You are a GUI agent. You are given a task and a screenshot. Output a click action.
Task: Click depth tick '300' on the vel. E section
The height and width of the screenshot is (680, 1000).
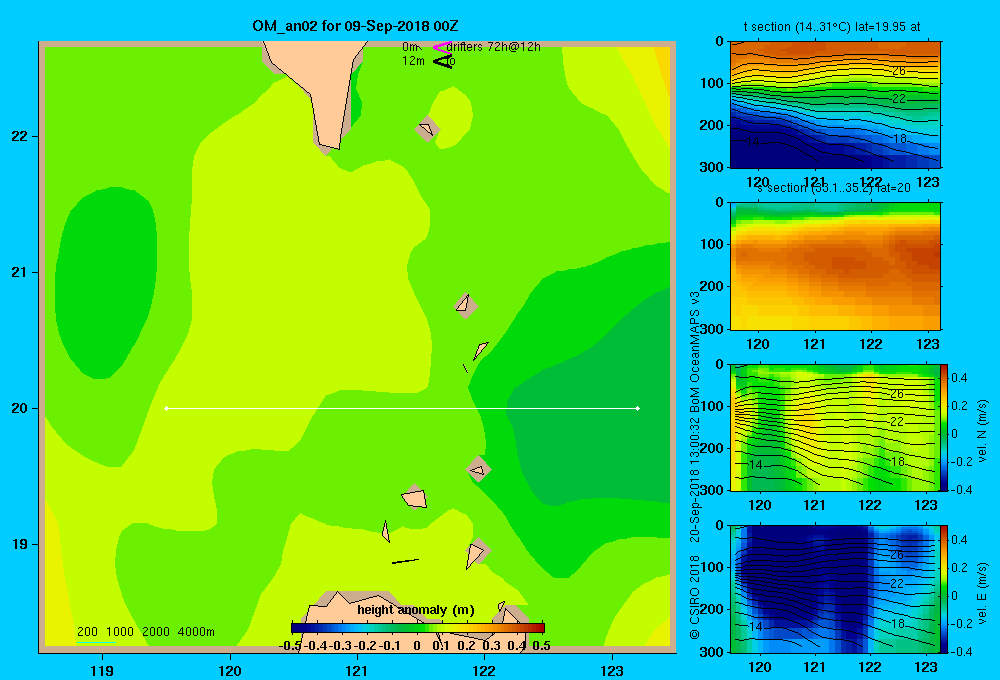point(712,651)
